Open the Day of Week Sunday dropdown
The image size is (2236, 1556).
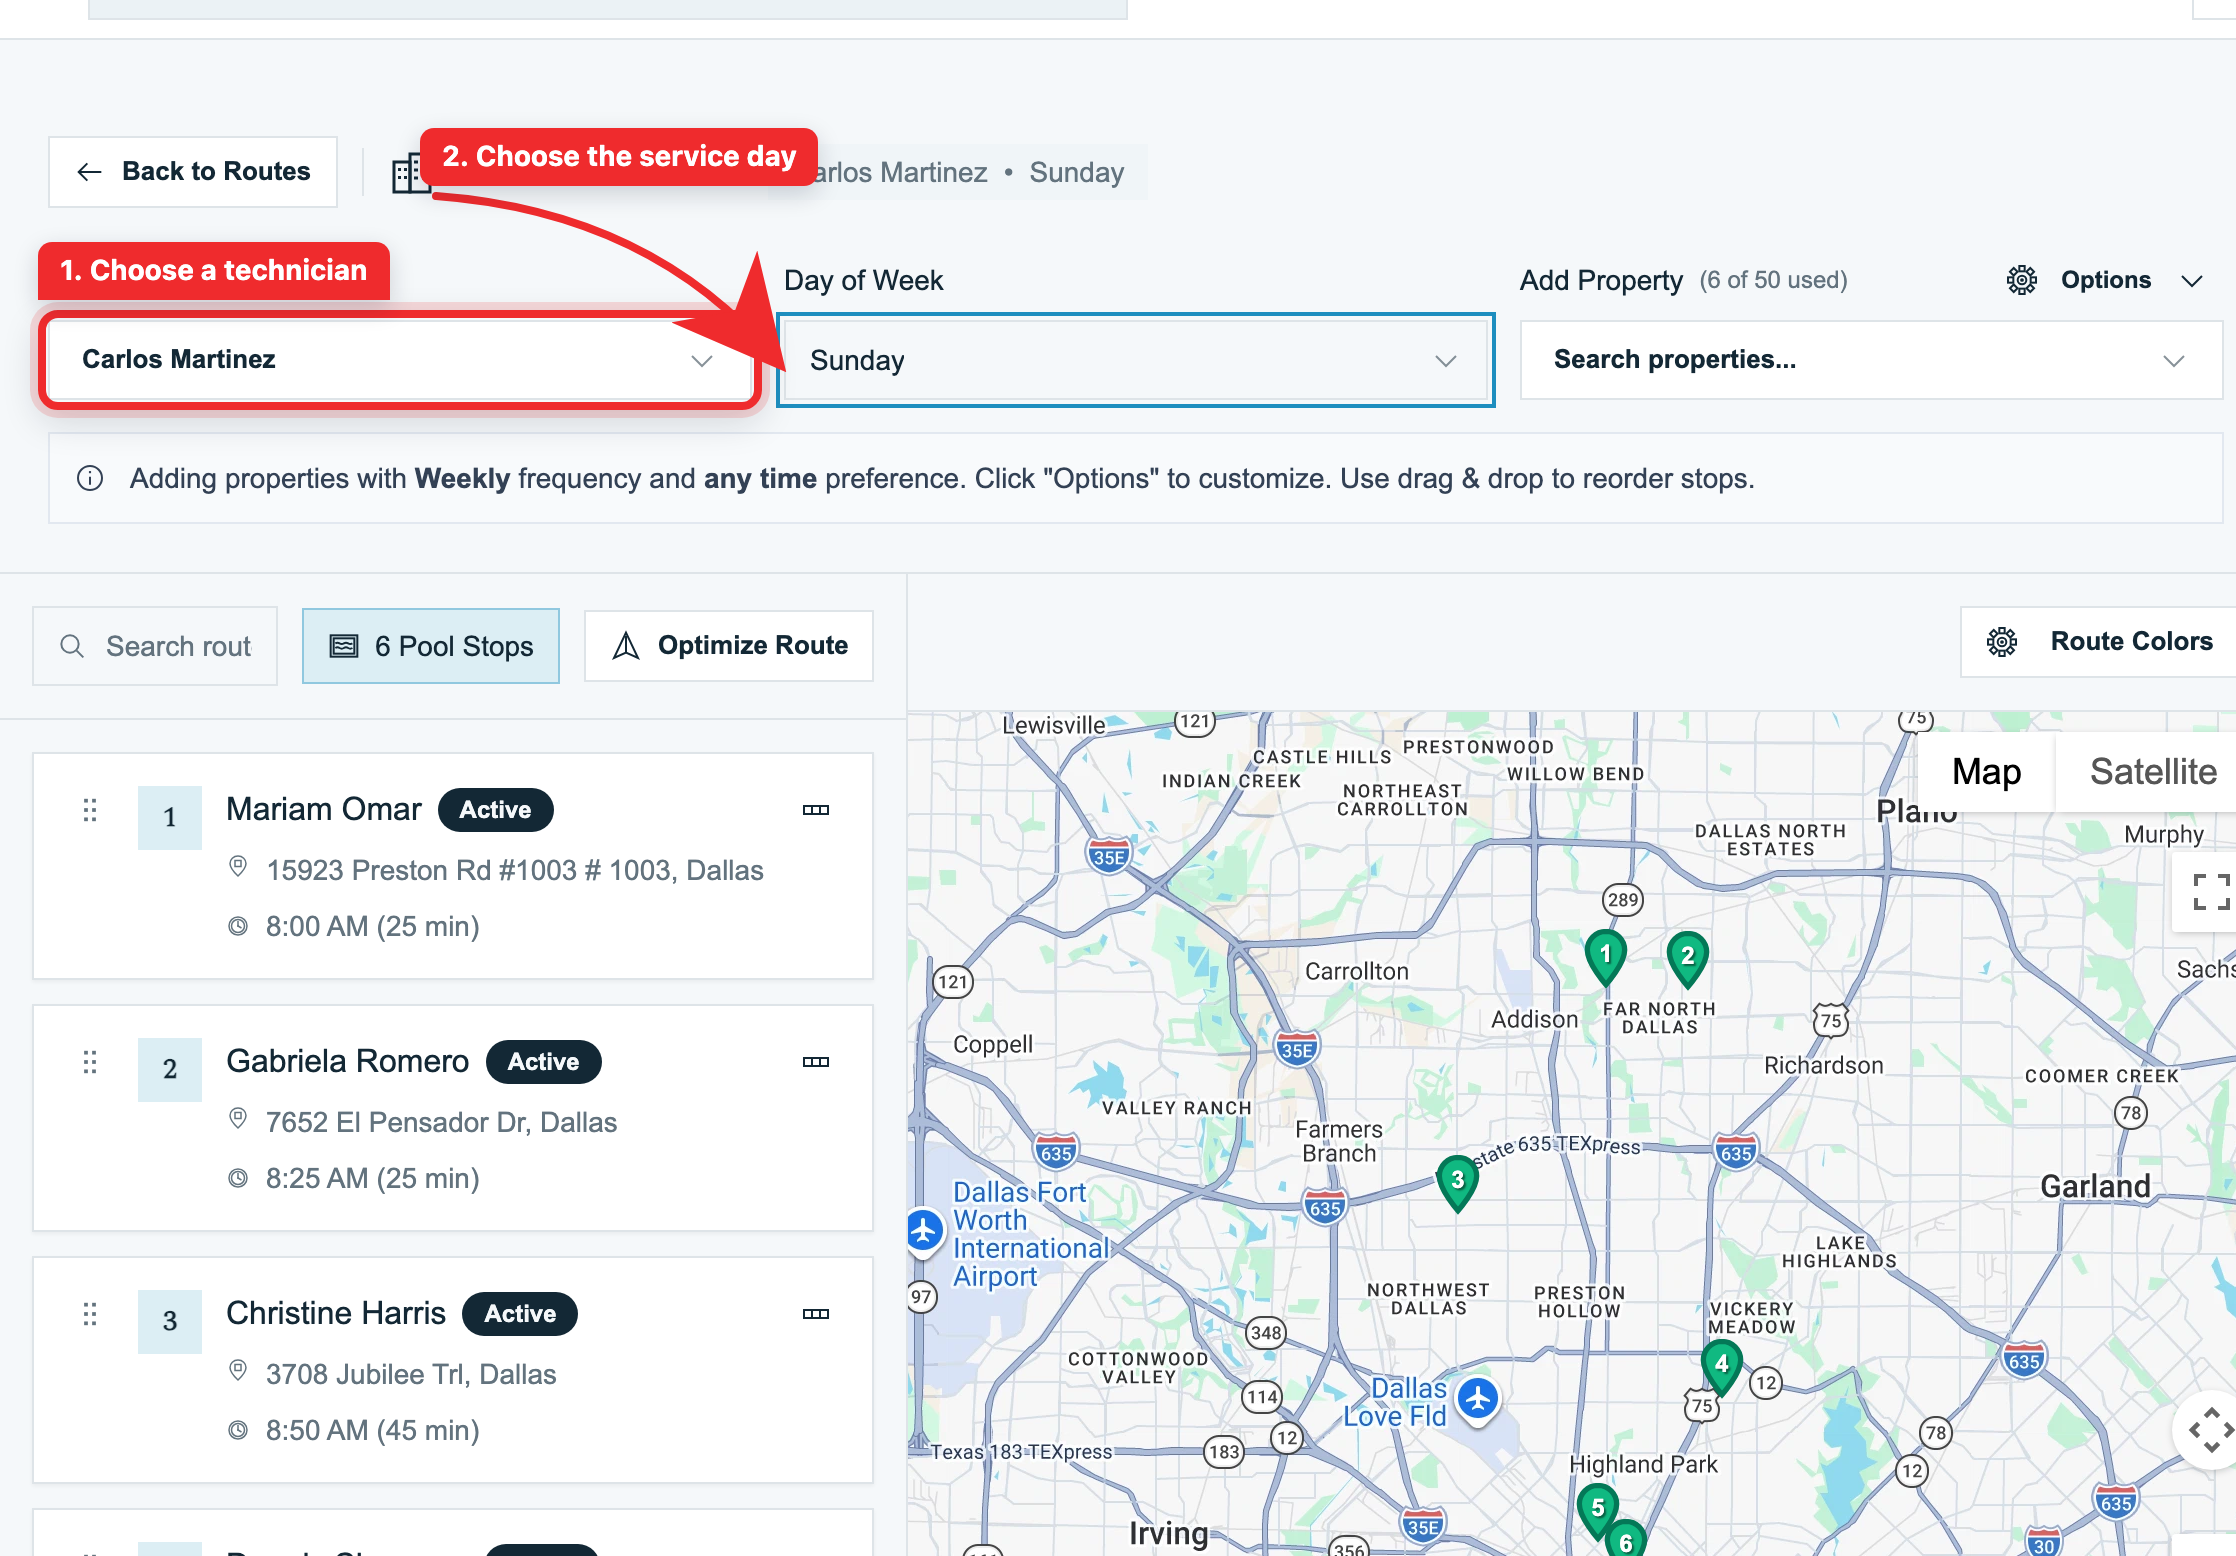click(1135, 360)
